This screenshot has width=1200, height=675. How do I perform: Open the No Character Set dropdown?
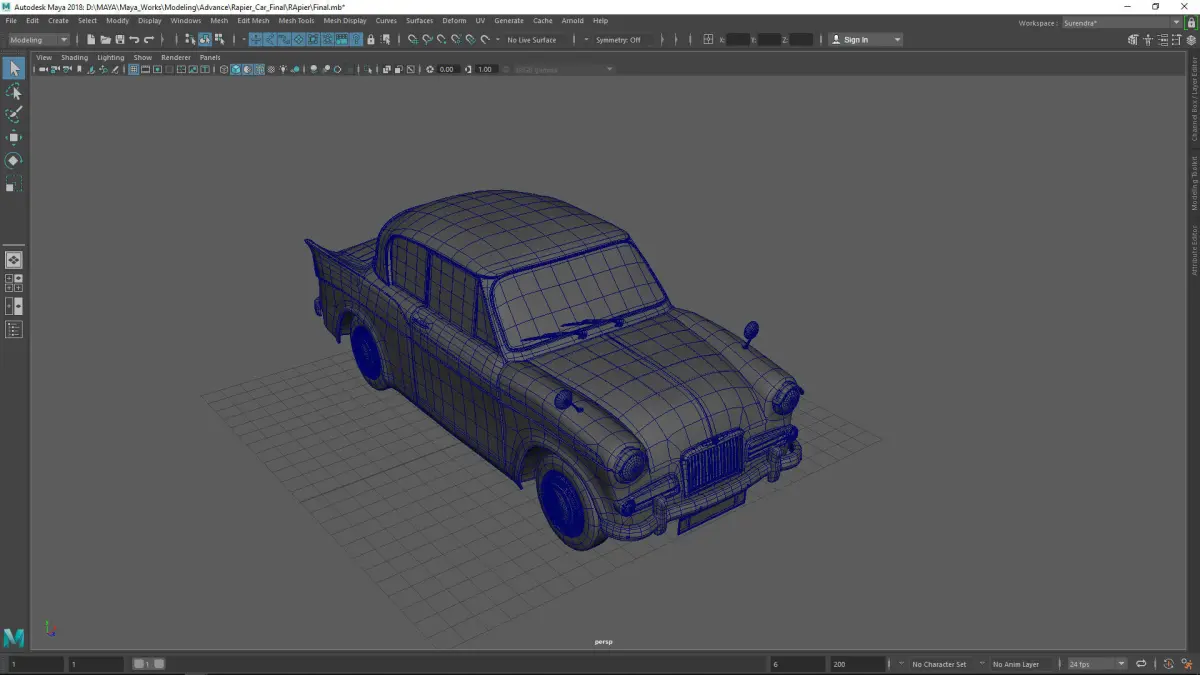point(940,664)
